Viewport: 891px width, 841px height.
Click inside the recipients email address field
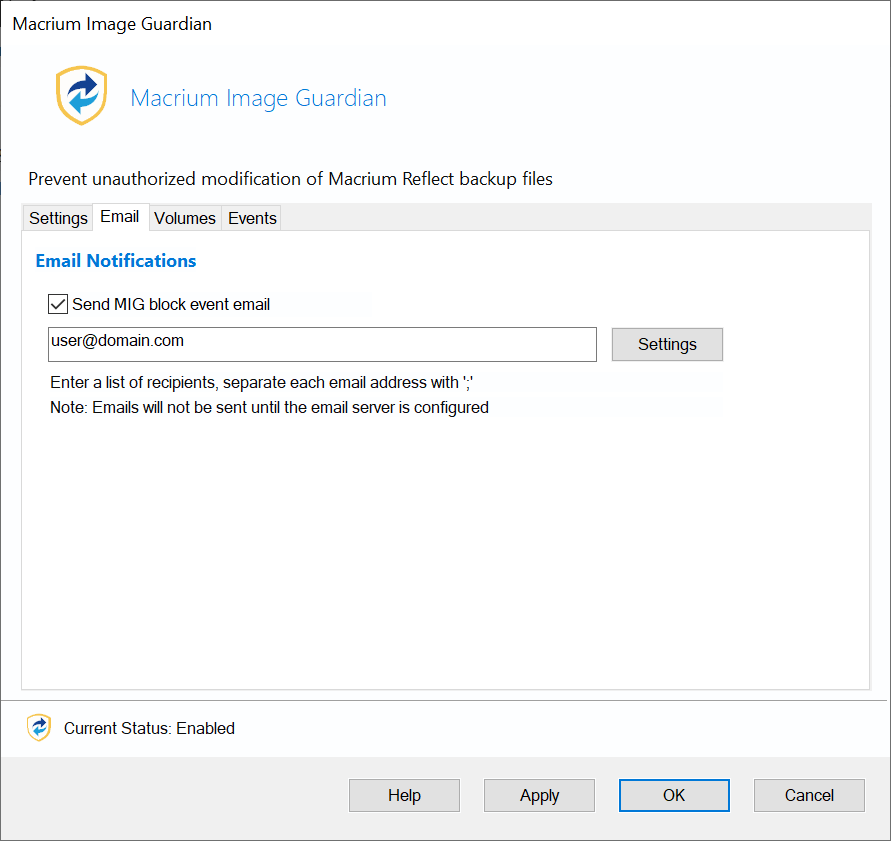pyautogui.click(x=322, y=344)
